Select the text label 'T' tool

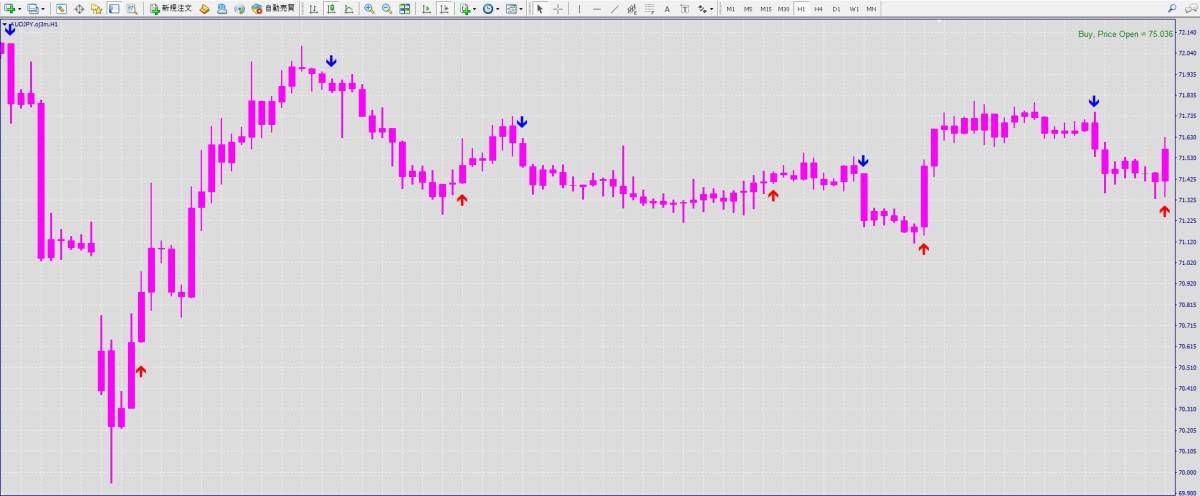pos(684,9)
